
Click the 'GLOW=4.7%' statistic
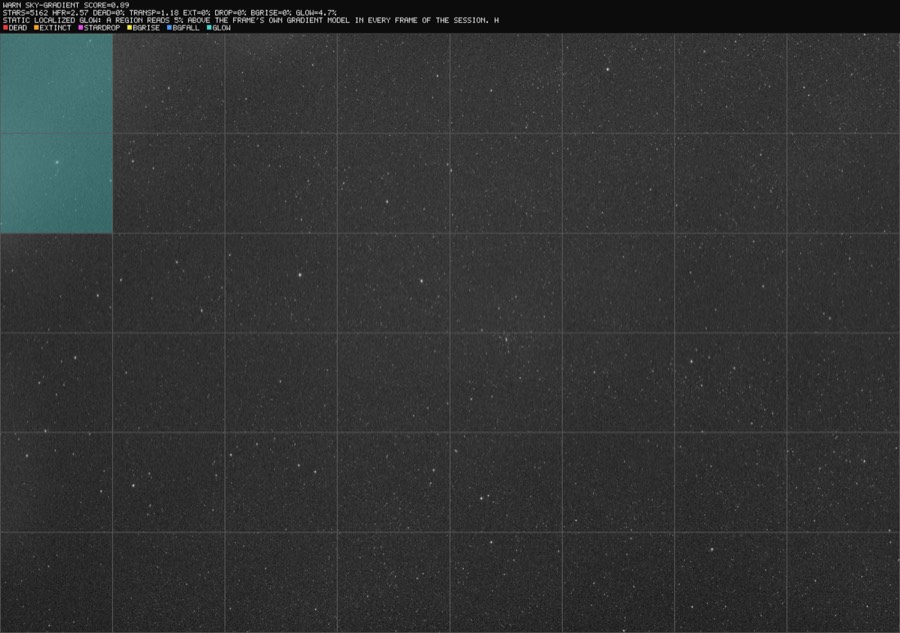(x=316, y=13)
